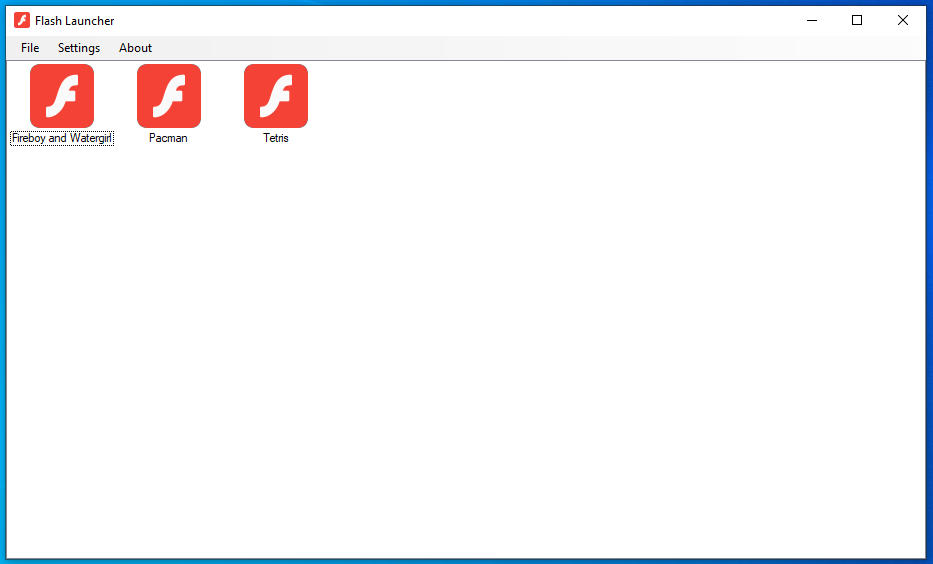Maximize the Flash Launcher window
The width and height of the screenshot is (933, 564).
pos(857,20)
